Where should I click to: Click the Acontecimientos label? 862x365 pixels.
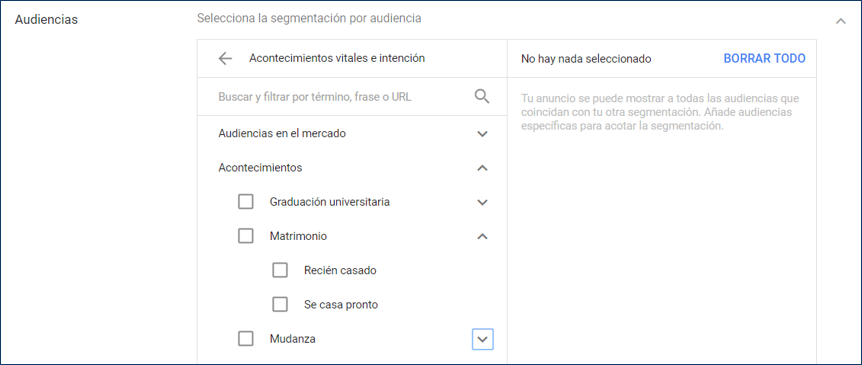click(x=260, y=168)
